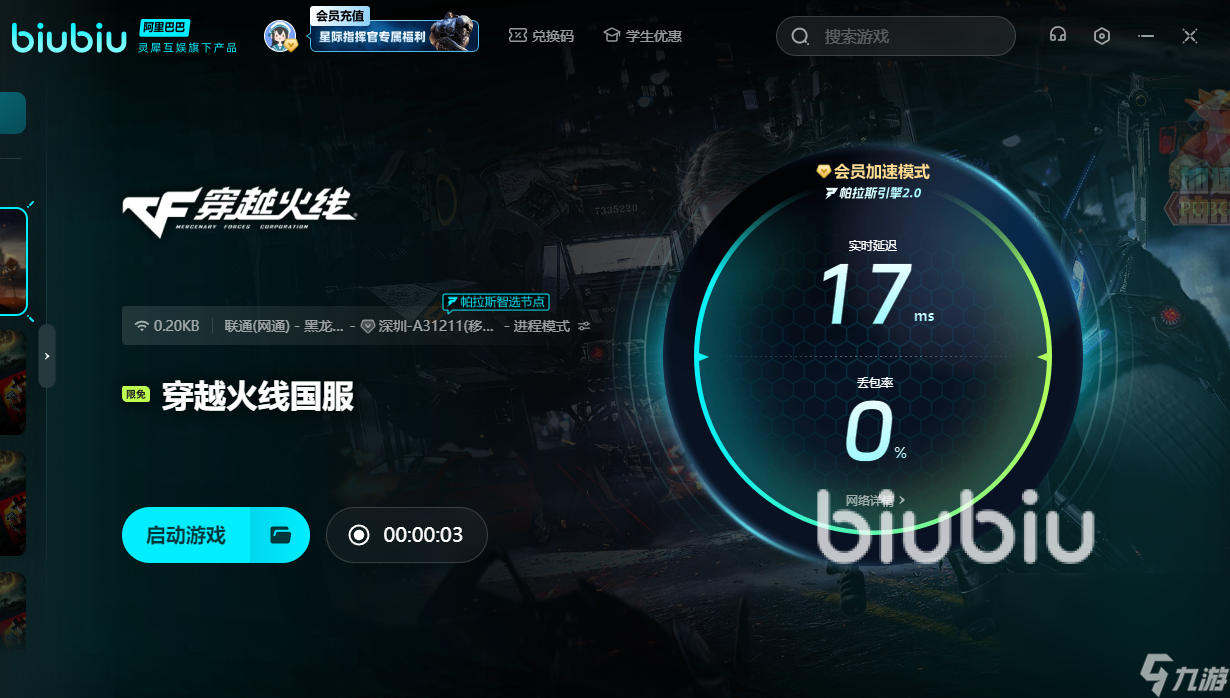Click the 穿越火线国服 game title
Image resolution: width=1230 pixels, height=698 pixels.
[258, 397]
